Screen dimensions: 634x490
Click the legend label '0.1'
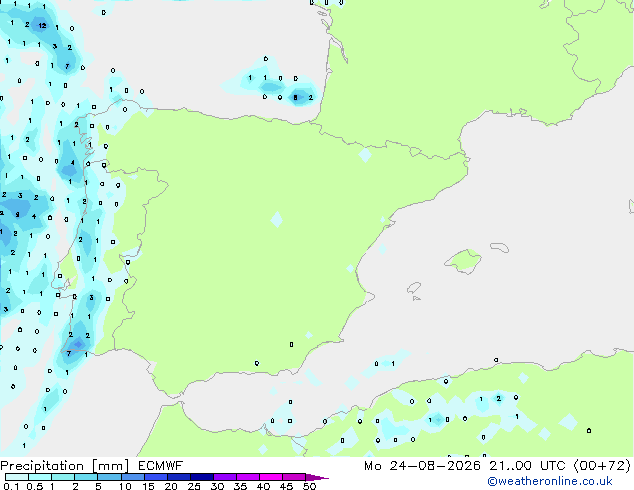pyautogui.click(x=11, y=486)
